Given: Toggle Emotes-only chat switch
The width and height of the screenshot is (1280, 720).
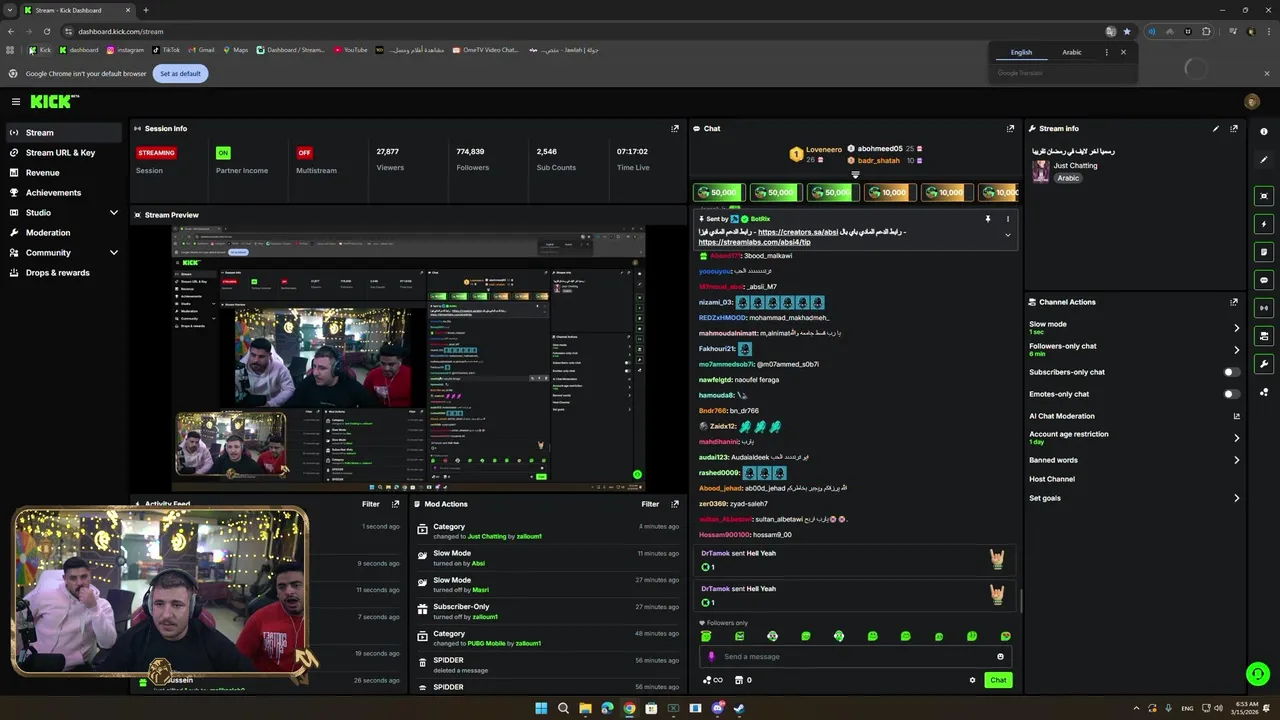Looking at the screenshot, I should click(1232, 394).
